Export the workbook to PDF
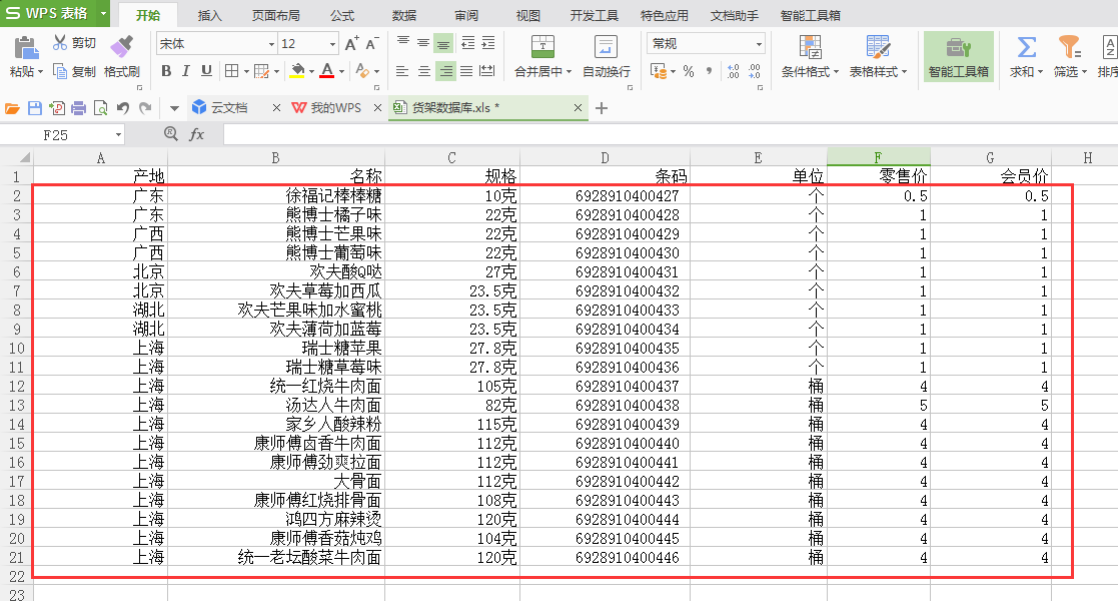The width and height of the screenshot is (1119, 601). [56, 108]
